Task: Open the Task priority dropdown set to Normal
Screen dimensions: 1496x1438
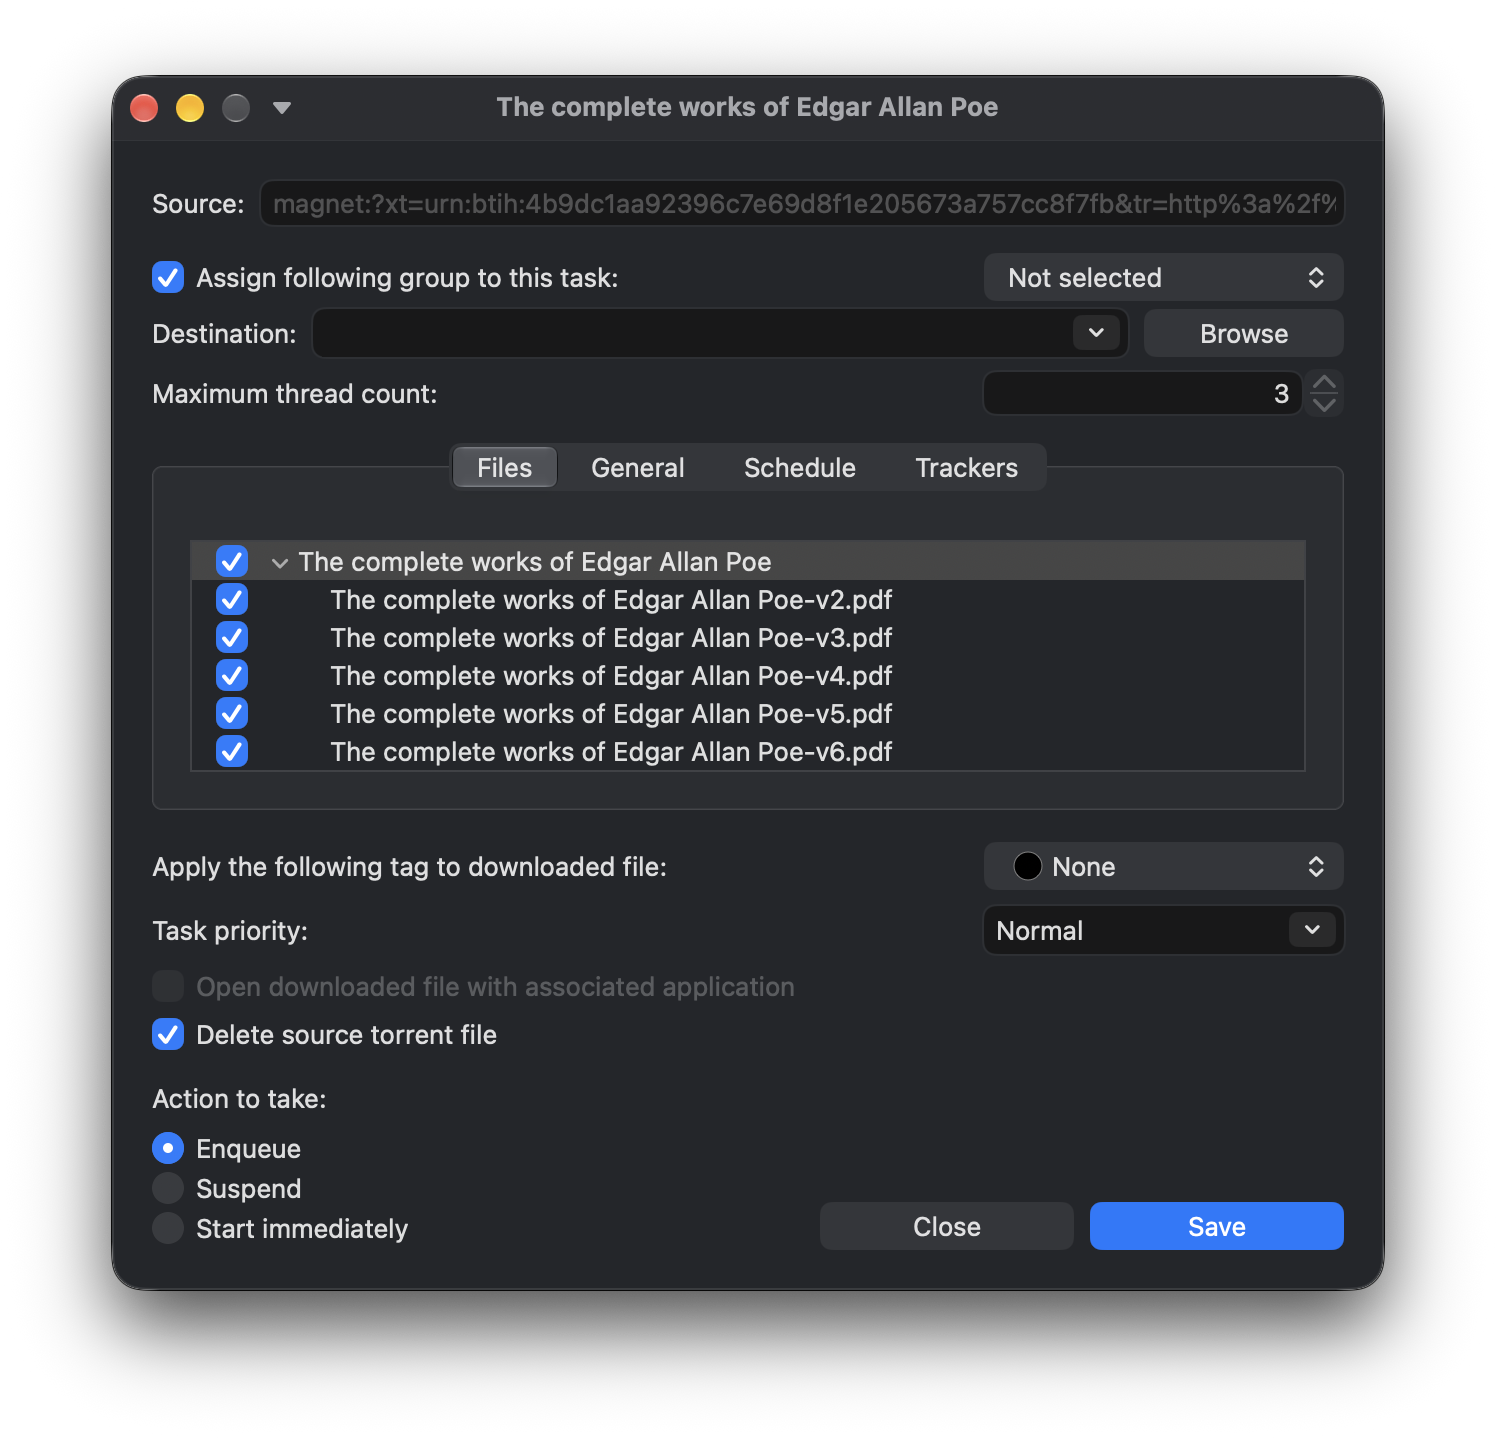Action: (1163, 930)
